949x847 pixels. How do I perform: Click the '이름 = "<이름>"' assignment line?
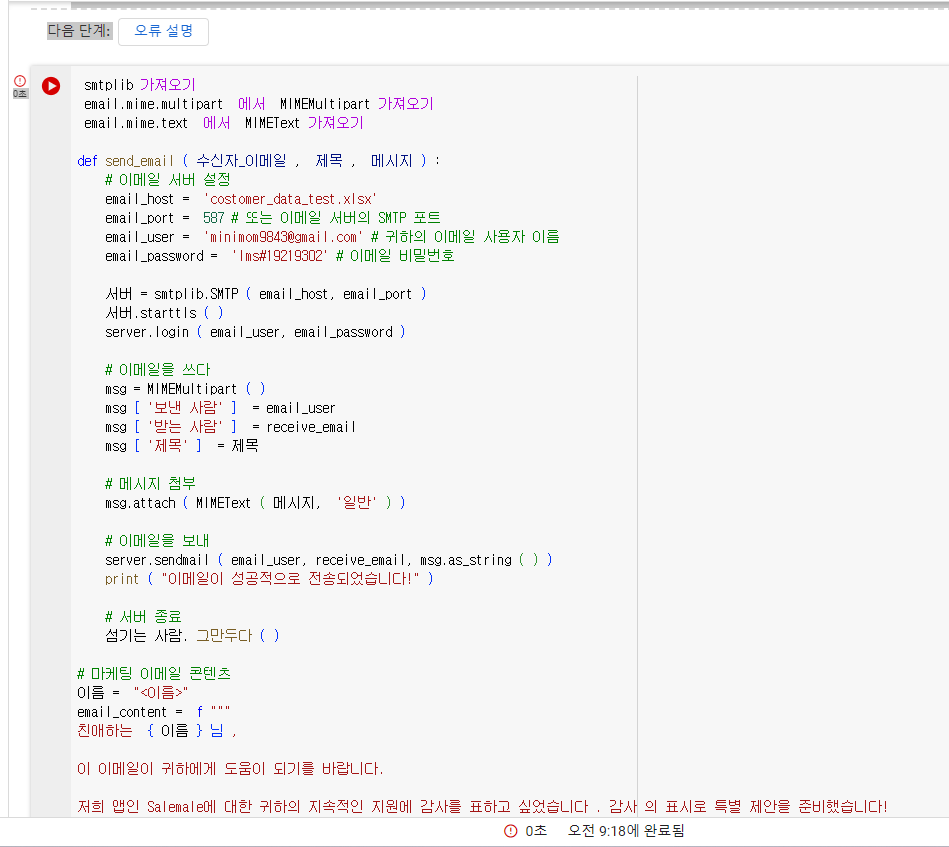click(133, 693)
